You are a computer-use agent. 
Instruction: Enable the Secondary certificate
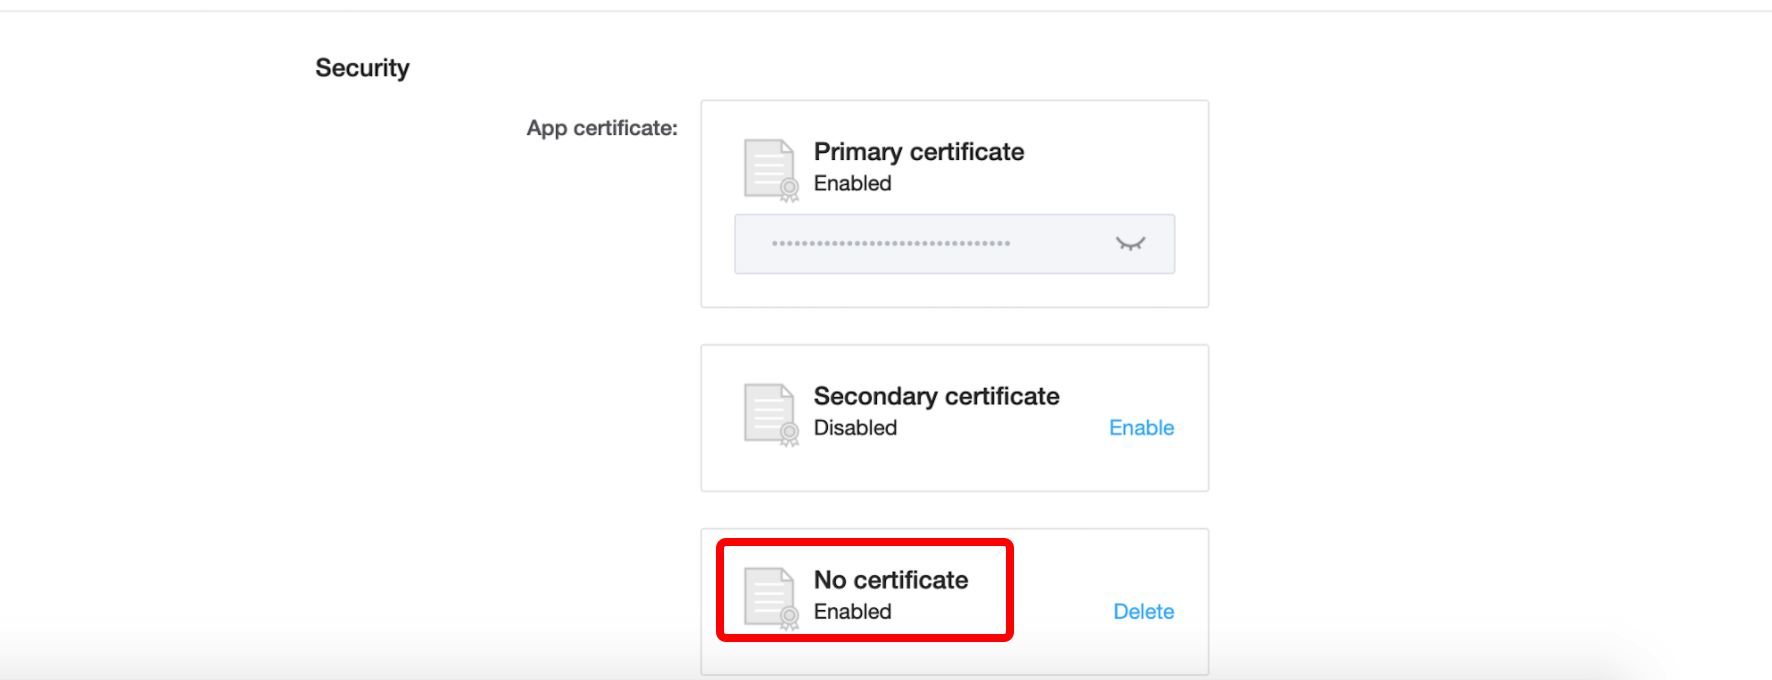point(1141,428)
